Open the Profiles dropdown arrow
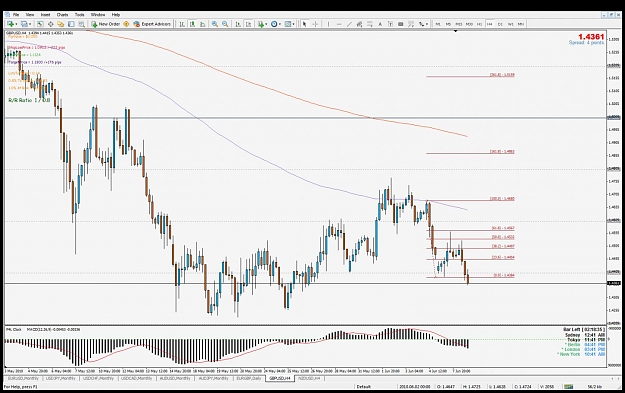The image size is (625, 393). pyautogui.click(x=29, y=24)
